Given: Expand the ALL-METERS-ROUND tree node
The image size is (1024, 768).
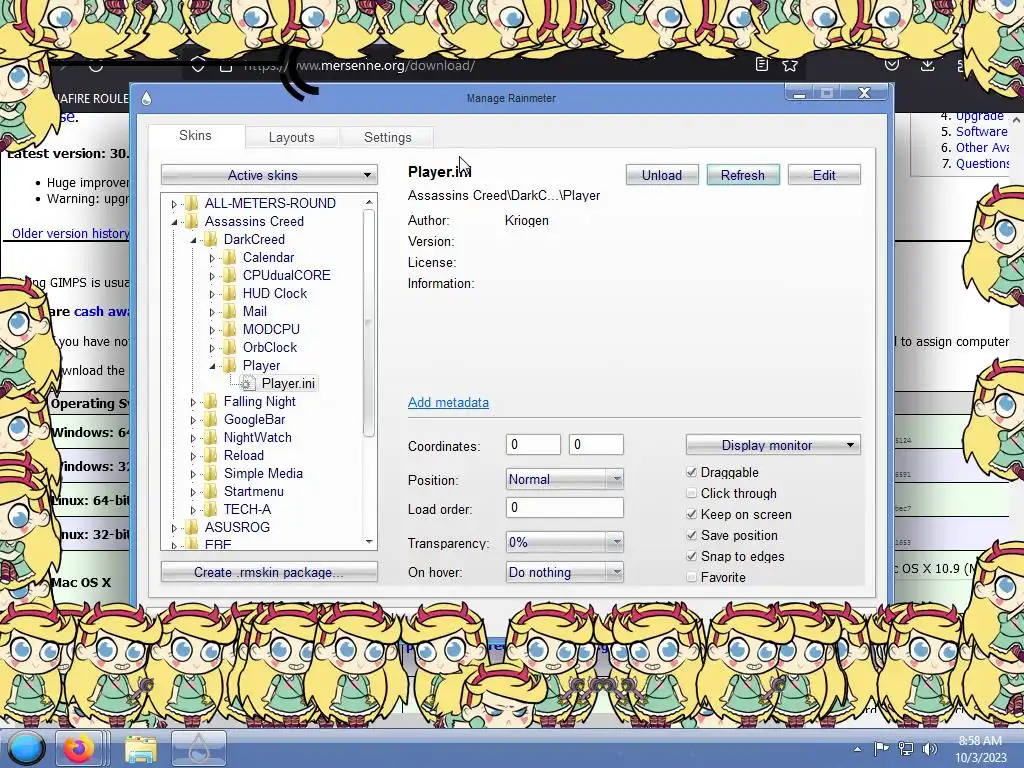Looking at the screenshot, I should click(174, 204).
